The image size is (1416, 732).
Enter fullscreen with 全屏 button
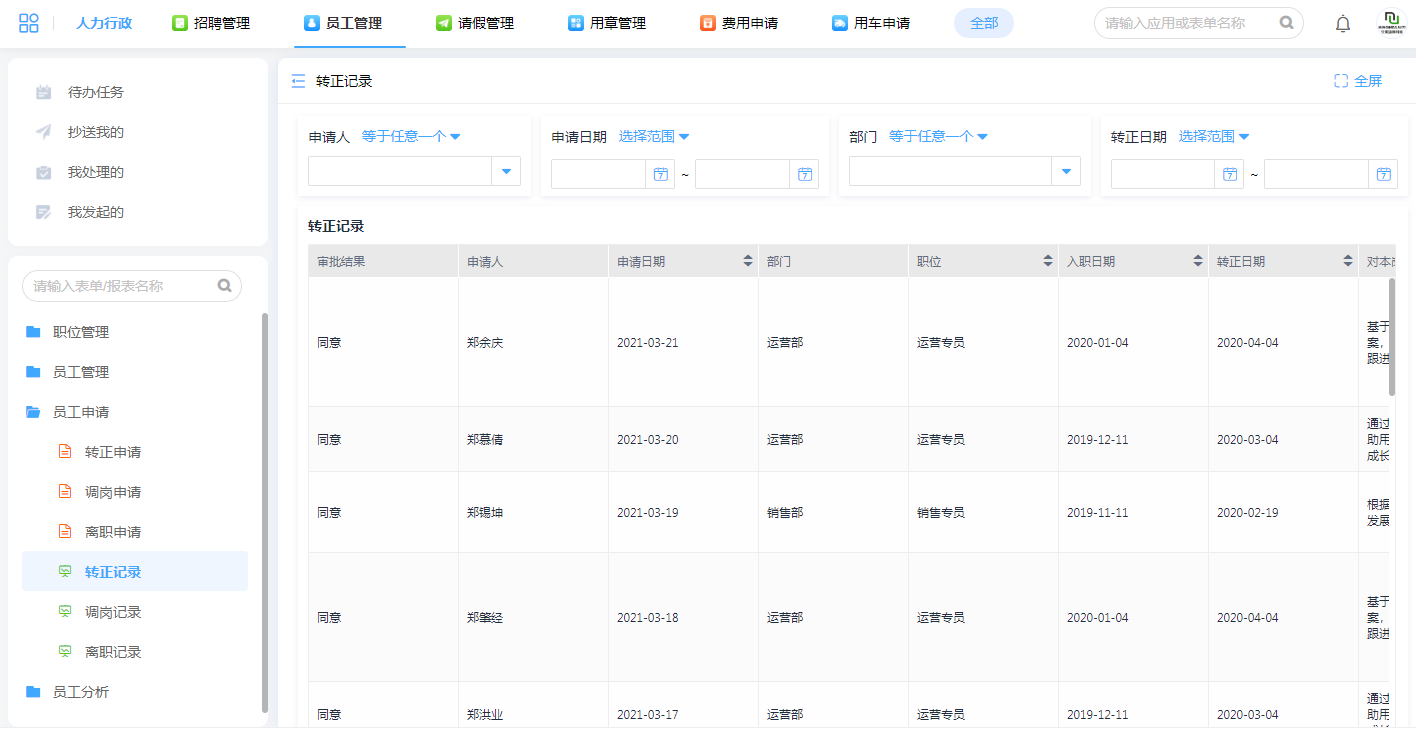(x=1358, y=81)
